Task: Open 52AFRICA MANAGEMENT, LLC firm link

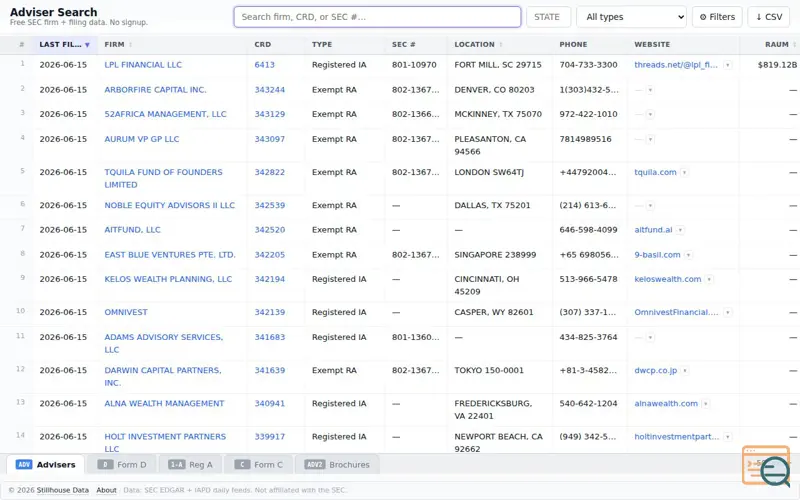Action: tap(165, 114)
